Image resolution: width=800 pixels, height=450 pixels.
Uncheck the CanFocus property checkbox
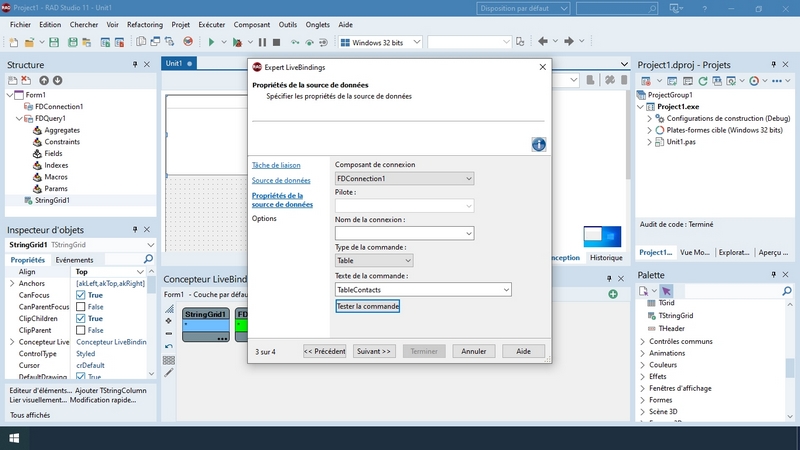[82, 295]
